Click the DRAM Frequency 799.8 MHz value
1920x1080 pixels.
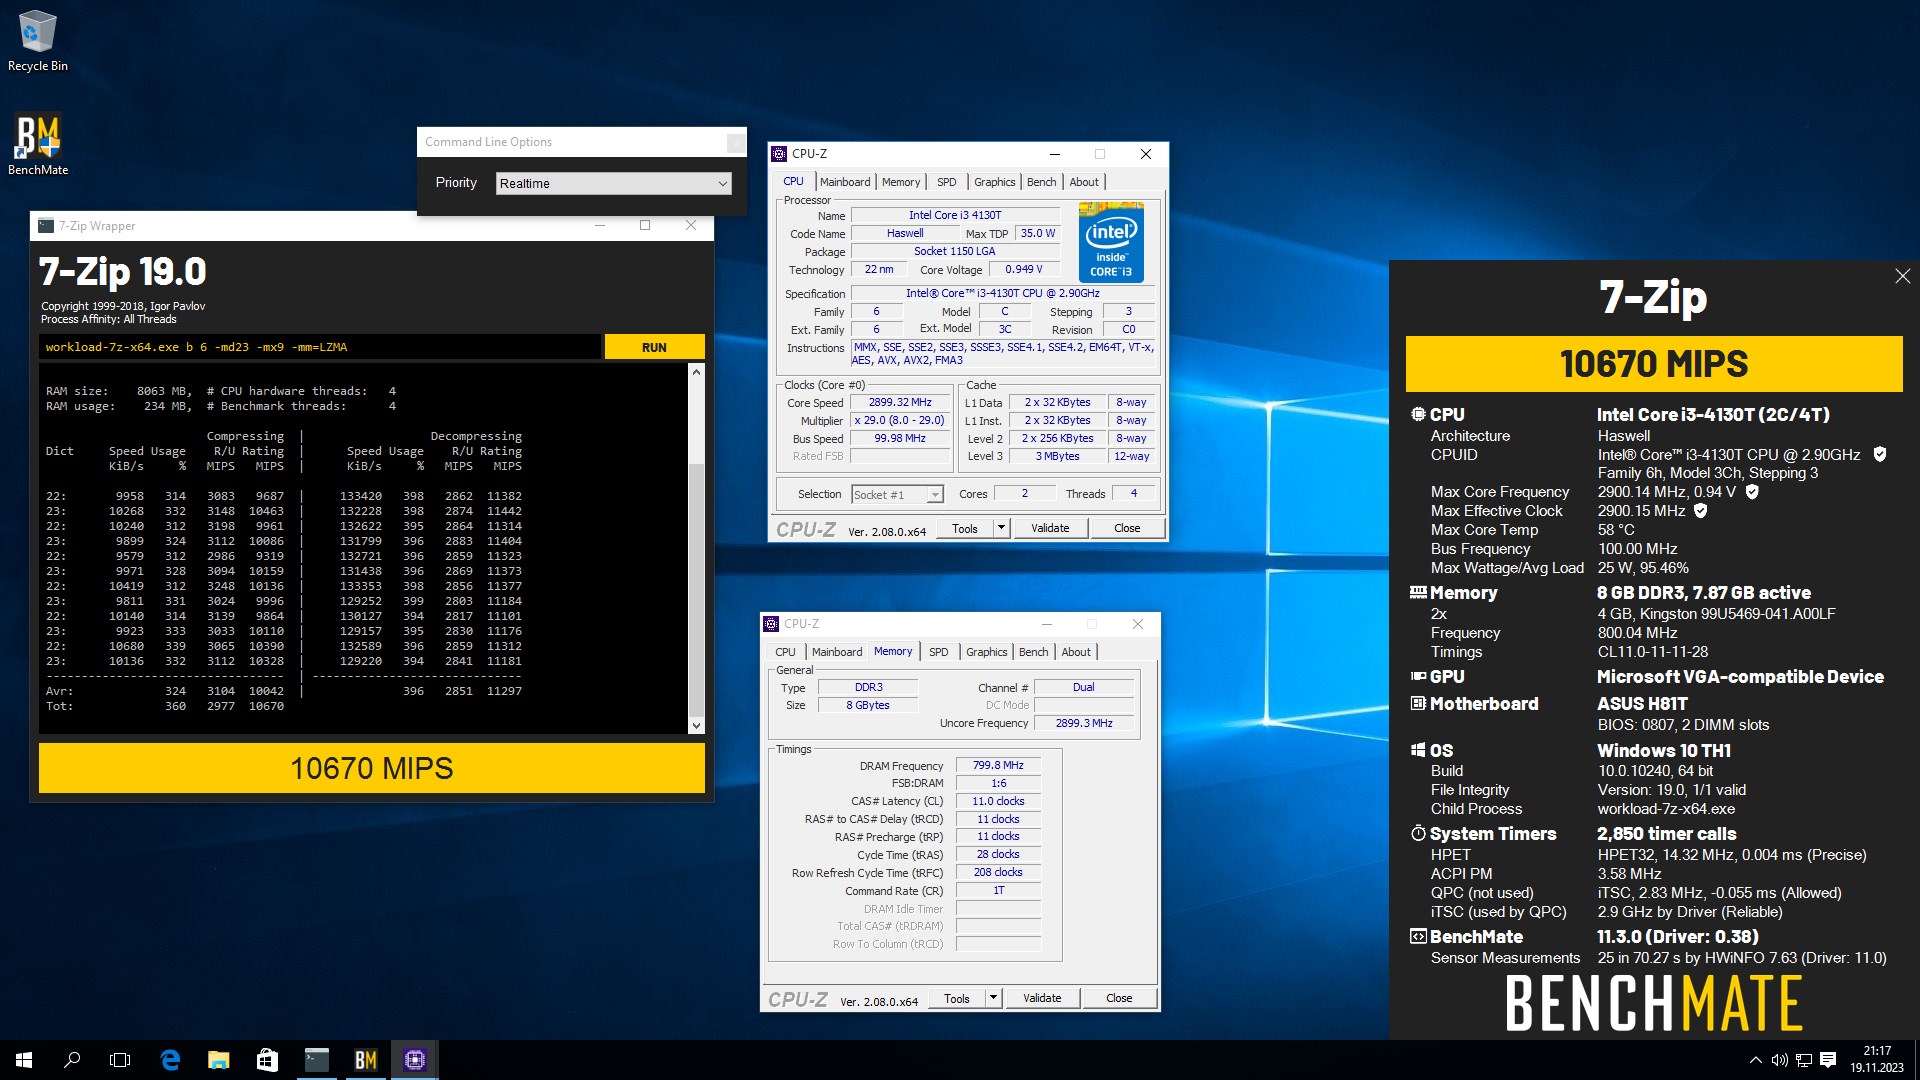tap(998, 765)
